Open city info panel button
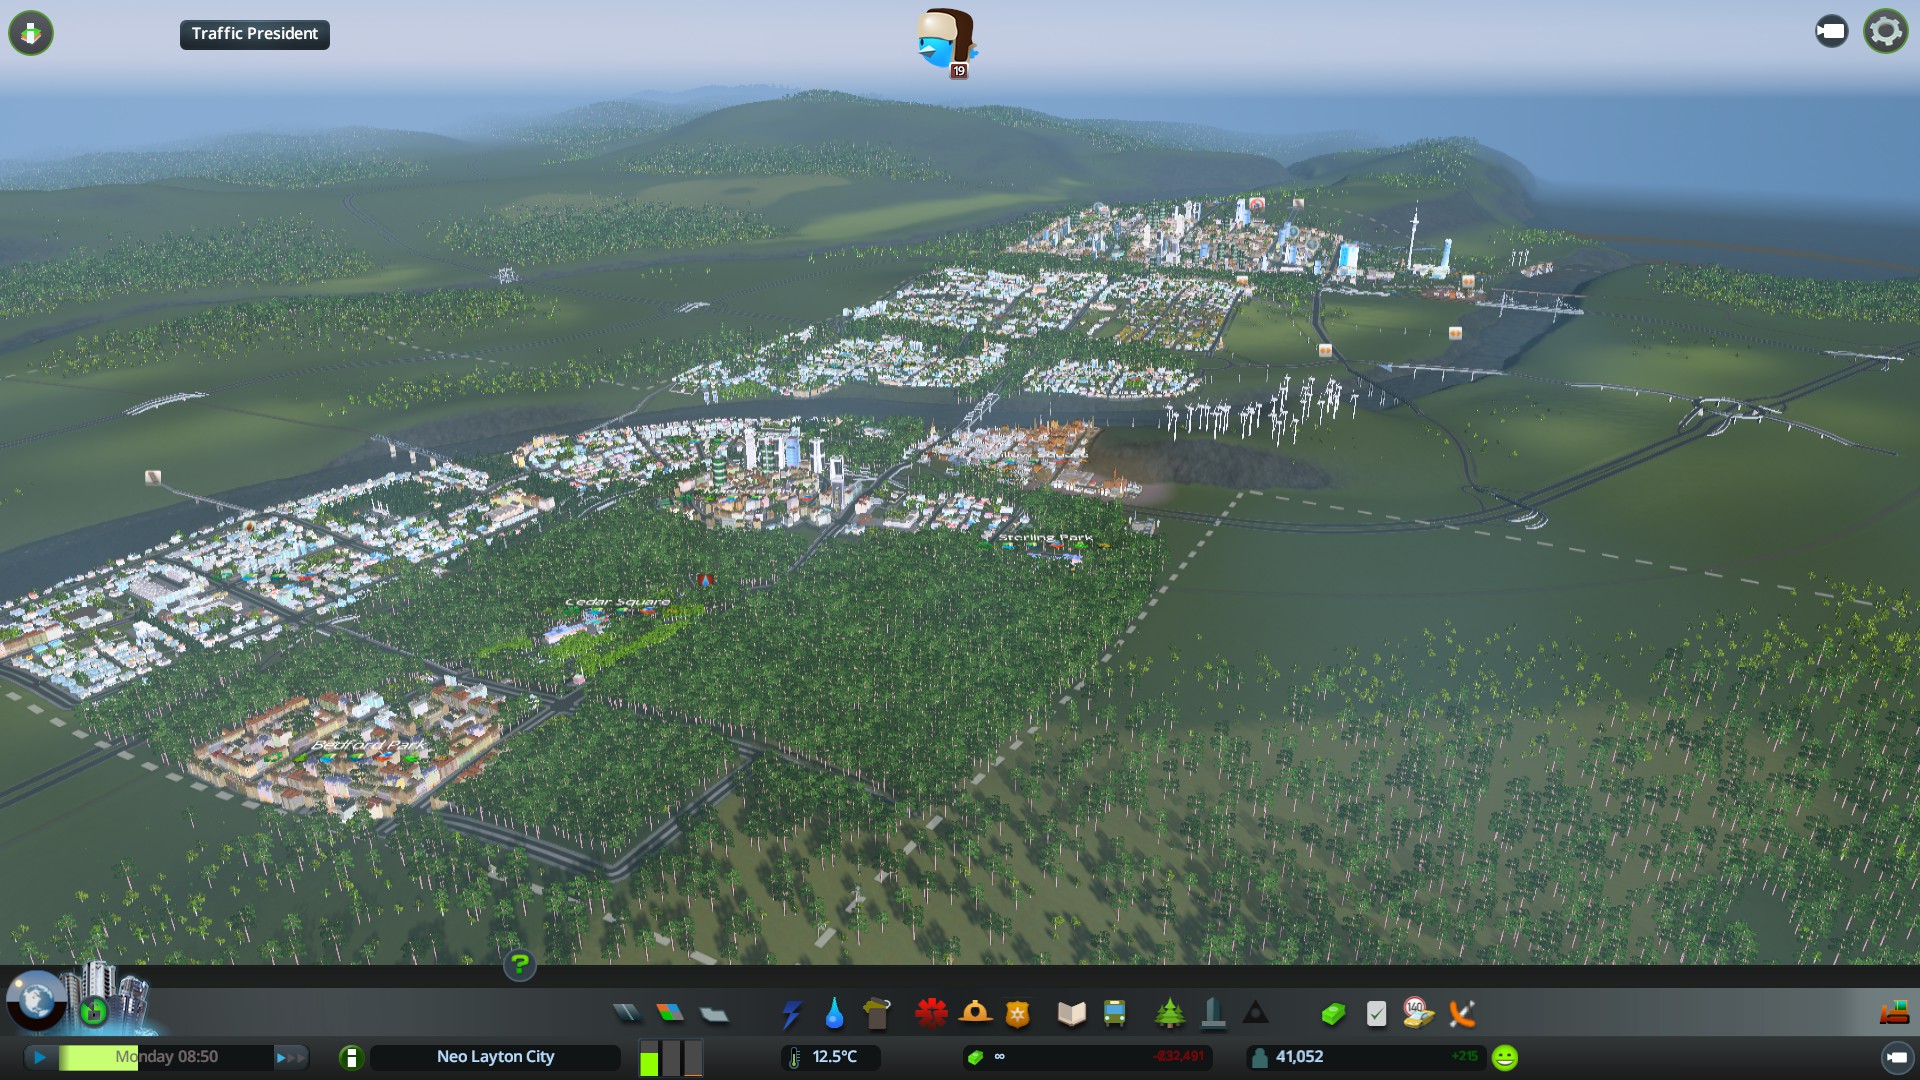 point(351,1057)
